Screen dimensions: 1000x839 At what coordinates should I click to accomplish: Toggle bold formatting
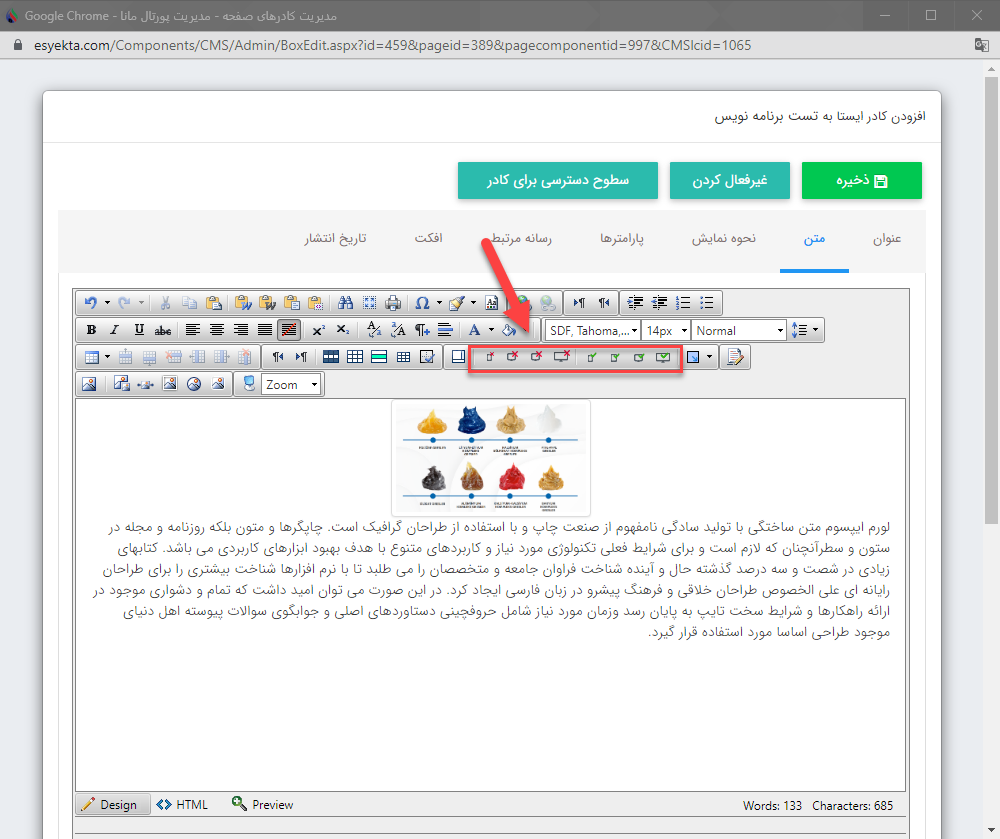tap(91, 330)
